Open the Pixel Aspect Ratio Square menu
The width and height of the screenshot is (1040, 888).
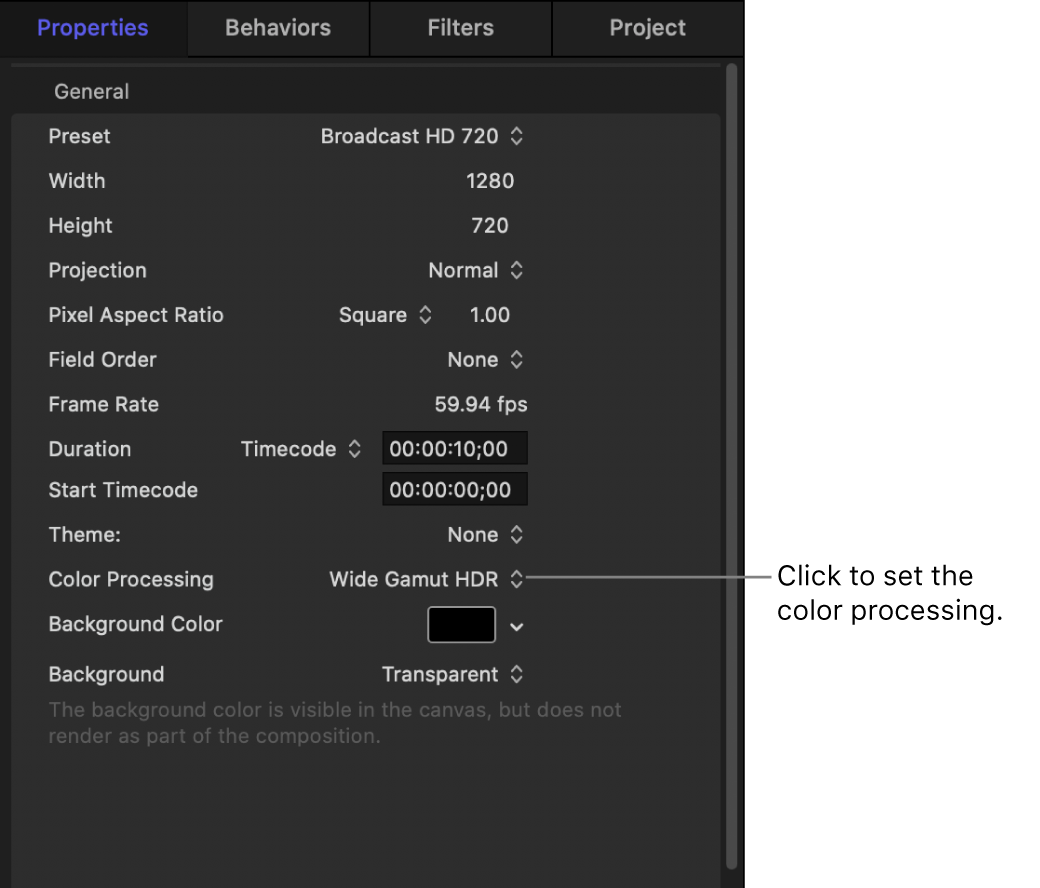pyautogui.click(x=385, y=315)
